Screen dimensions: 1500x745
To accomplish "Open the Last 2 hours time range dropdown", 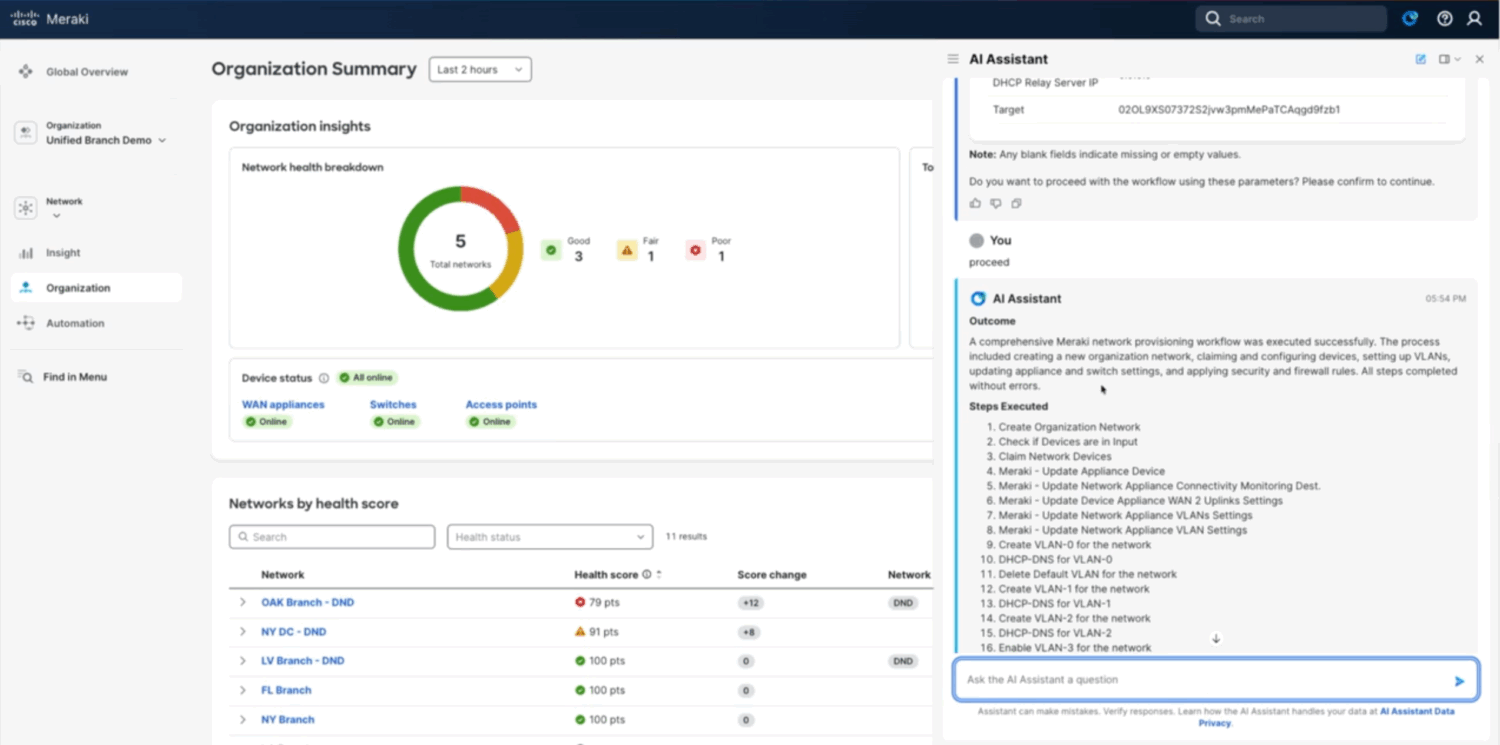I will coord(480,69).
